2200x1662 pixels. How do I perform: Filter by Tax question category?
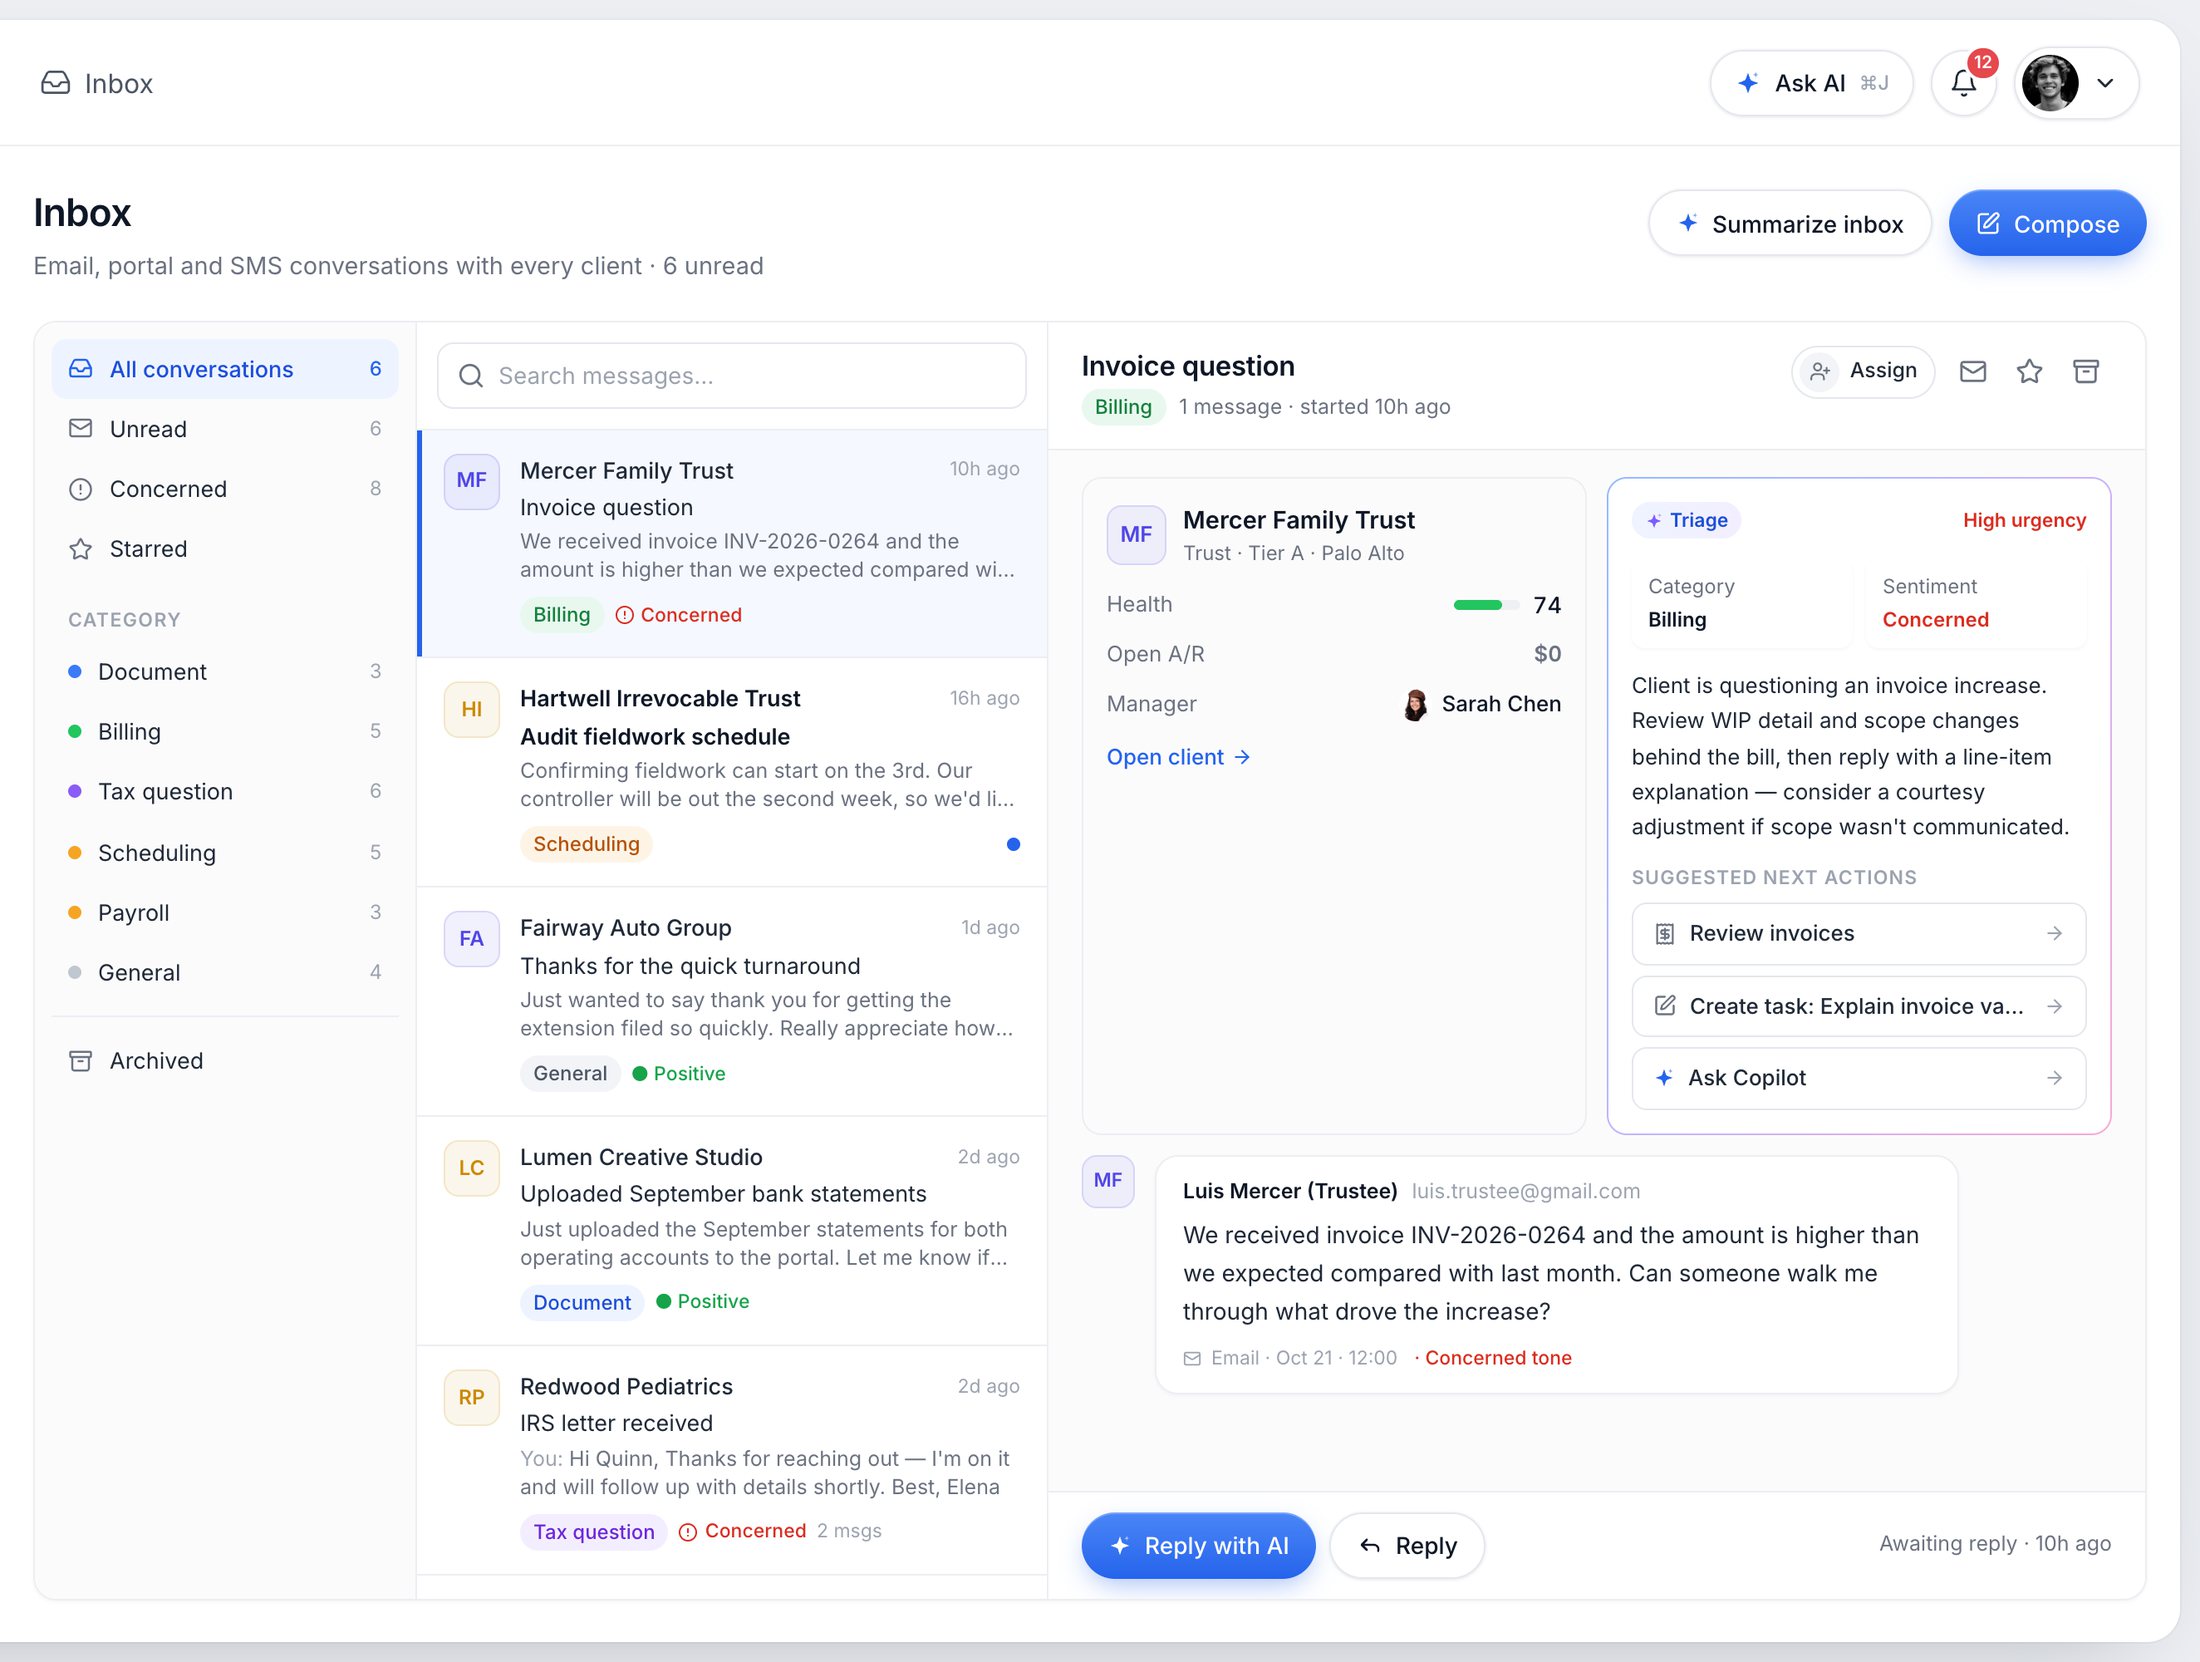pos(225,792)
